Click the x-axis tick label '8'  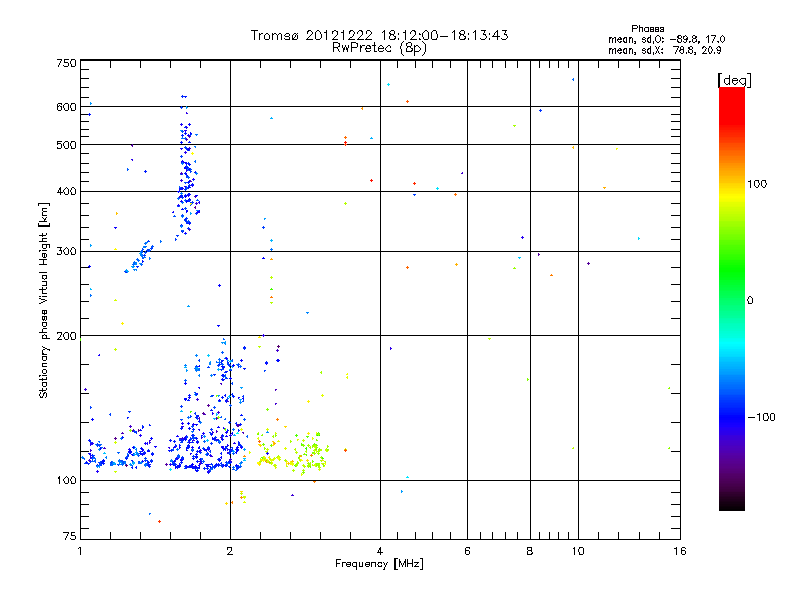coord(530,551)
